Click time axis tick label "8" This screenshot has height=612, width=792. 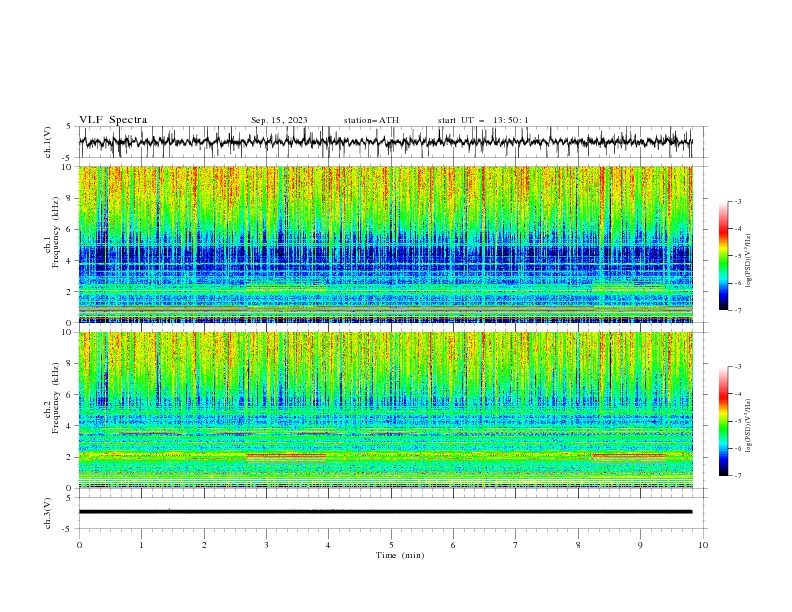[x=578, y=545]
